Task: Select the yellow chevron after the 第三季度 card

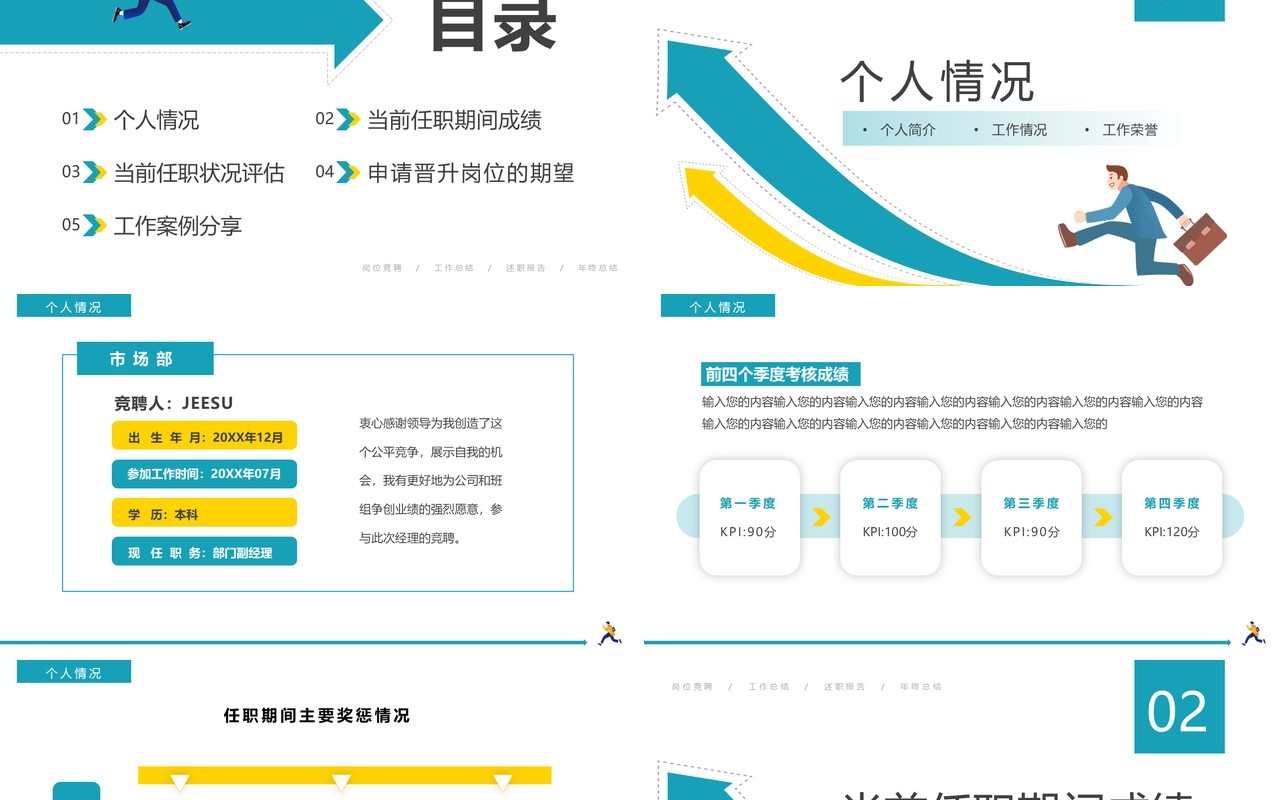Action: point(1103,517)
